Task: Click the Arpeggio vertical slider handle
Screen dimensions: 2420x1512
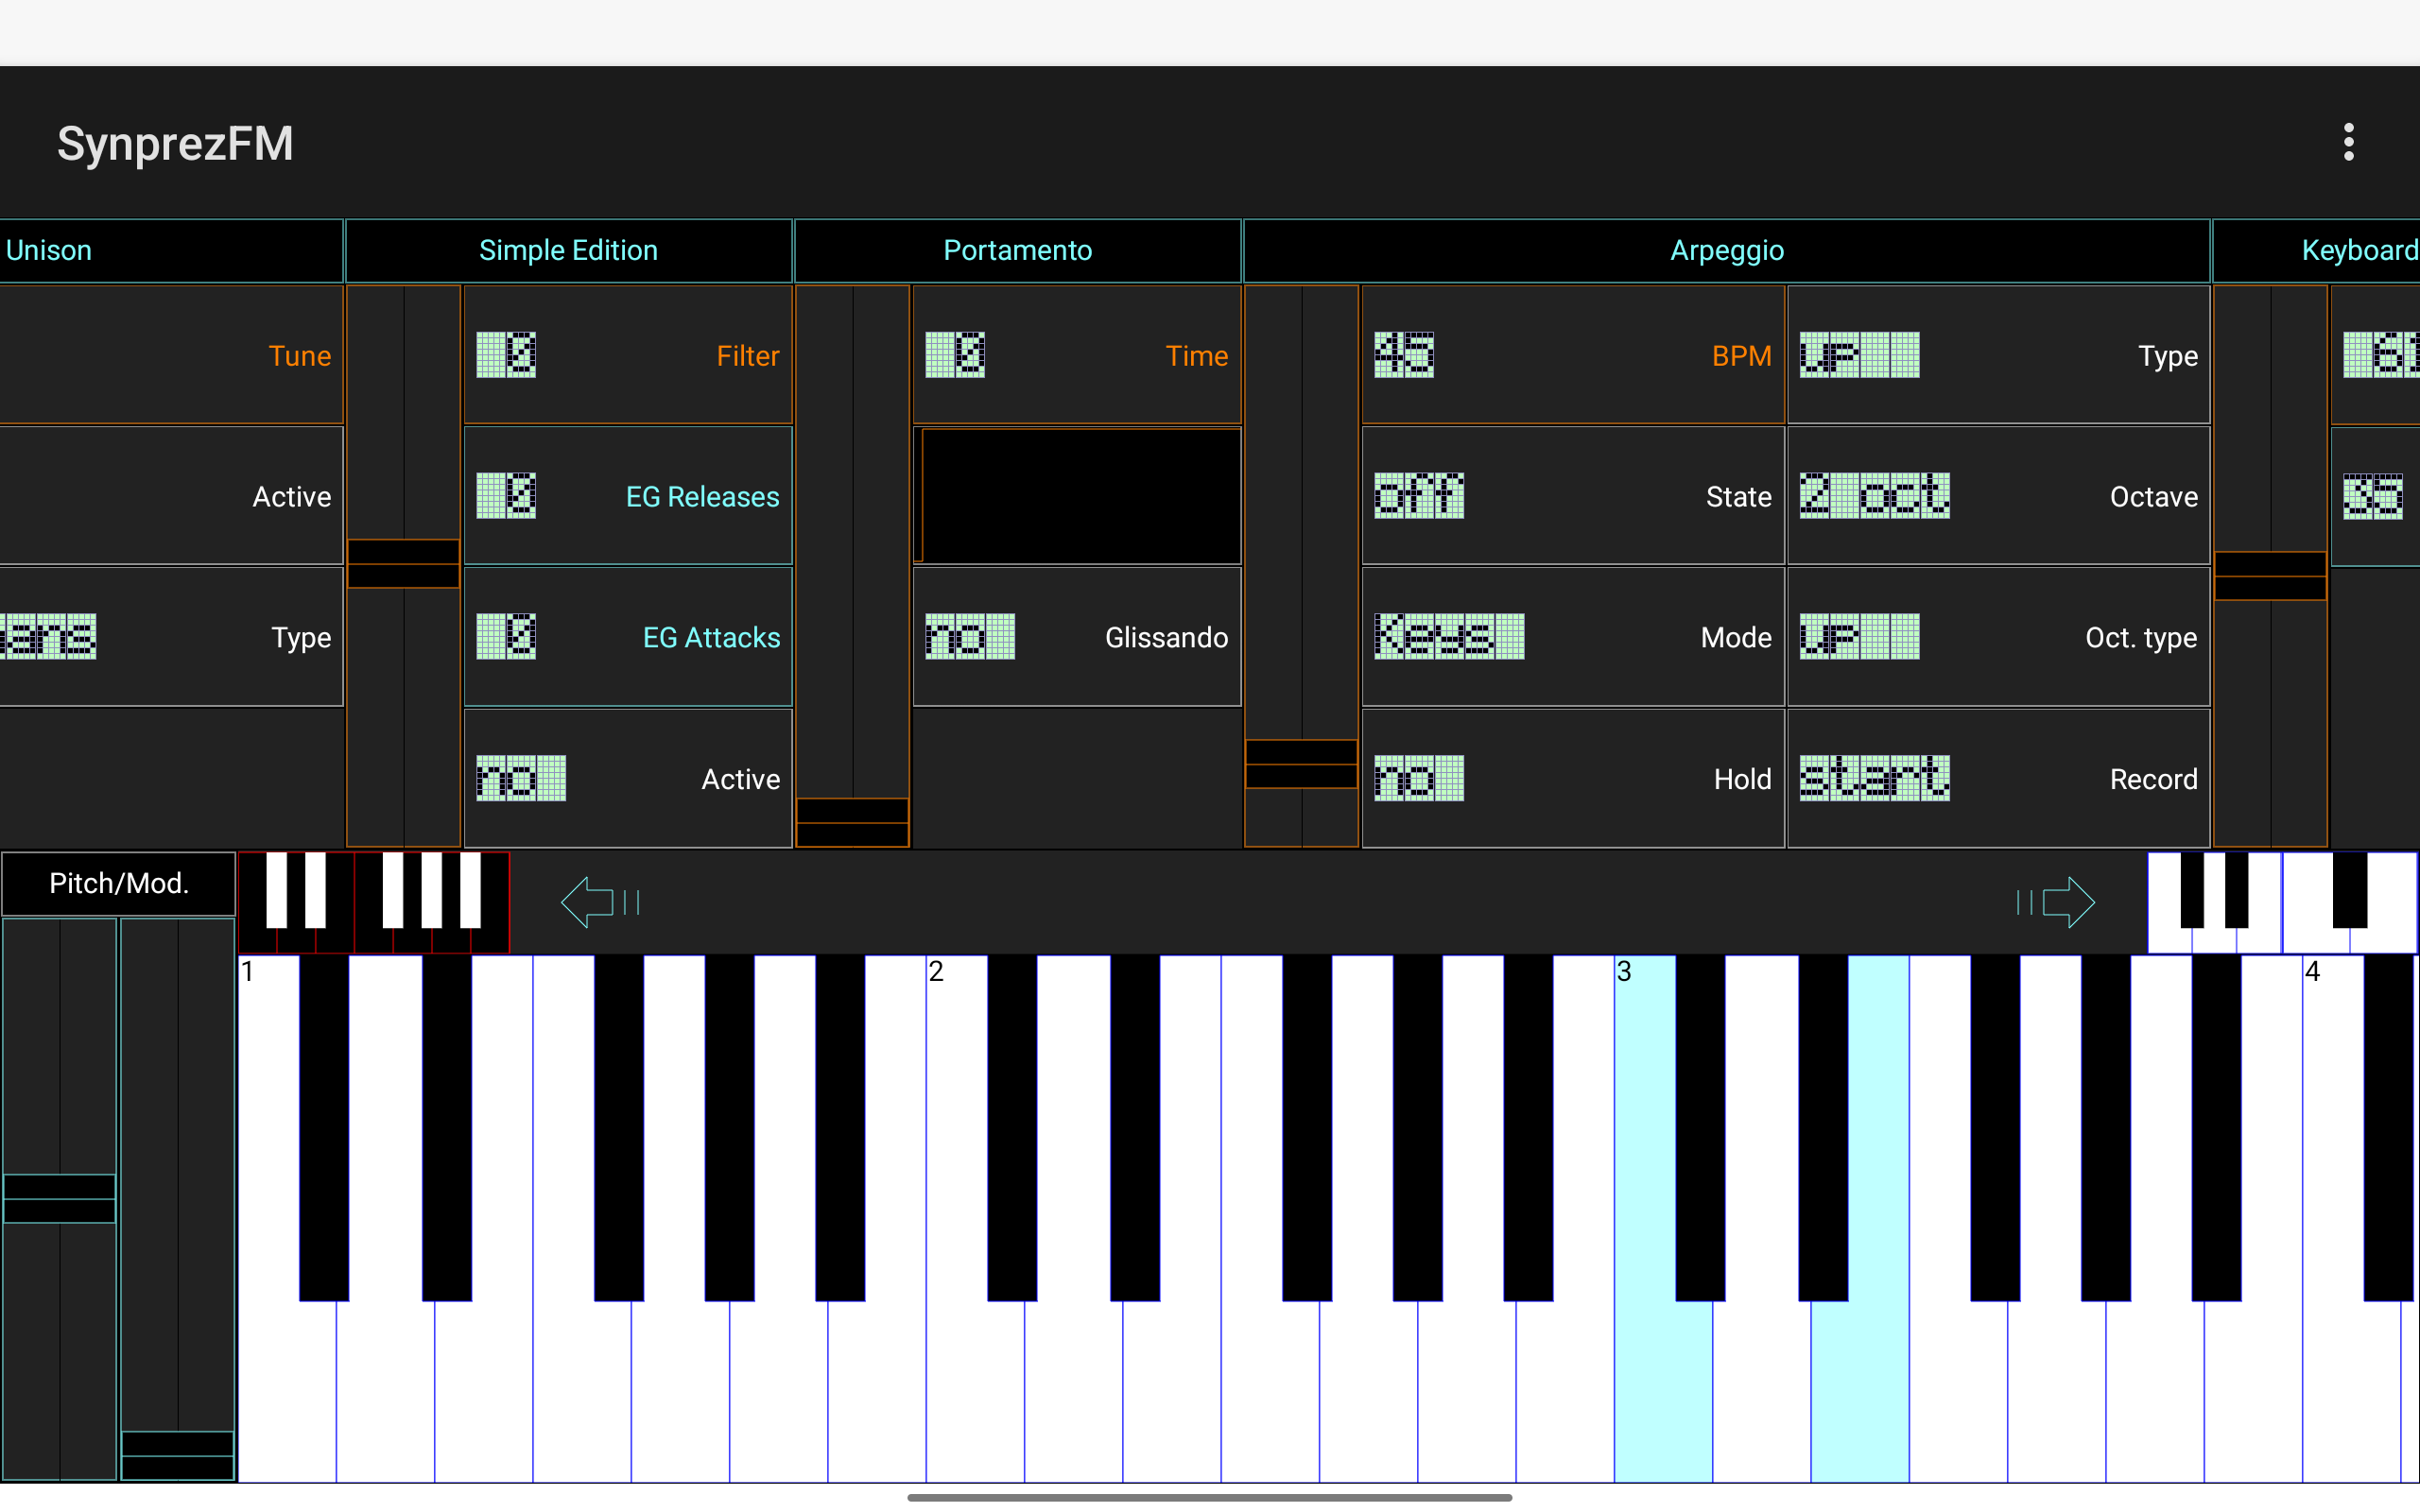Action: pos(1301,764)
